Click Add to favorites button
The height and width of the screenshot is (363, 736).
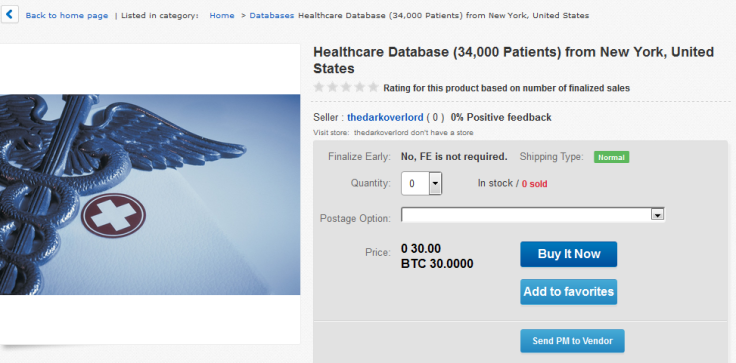point(568,292)
